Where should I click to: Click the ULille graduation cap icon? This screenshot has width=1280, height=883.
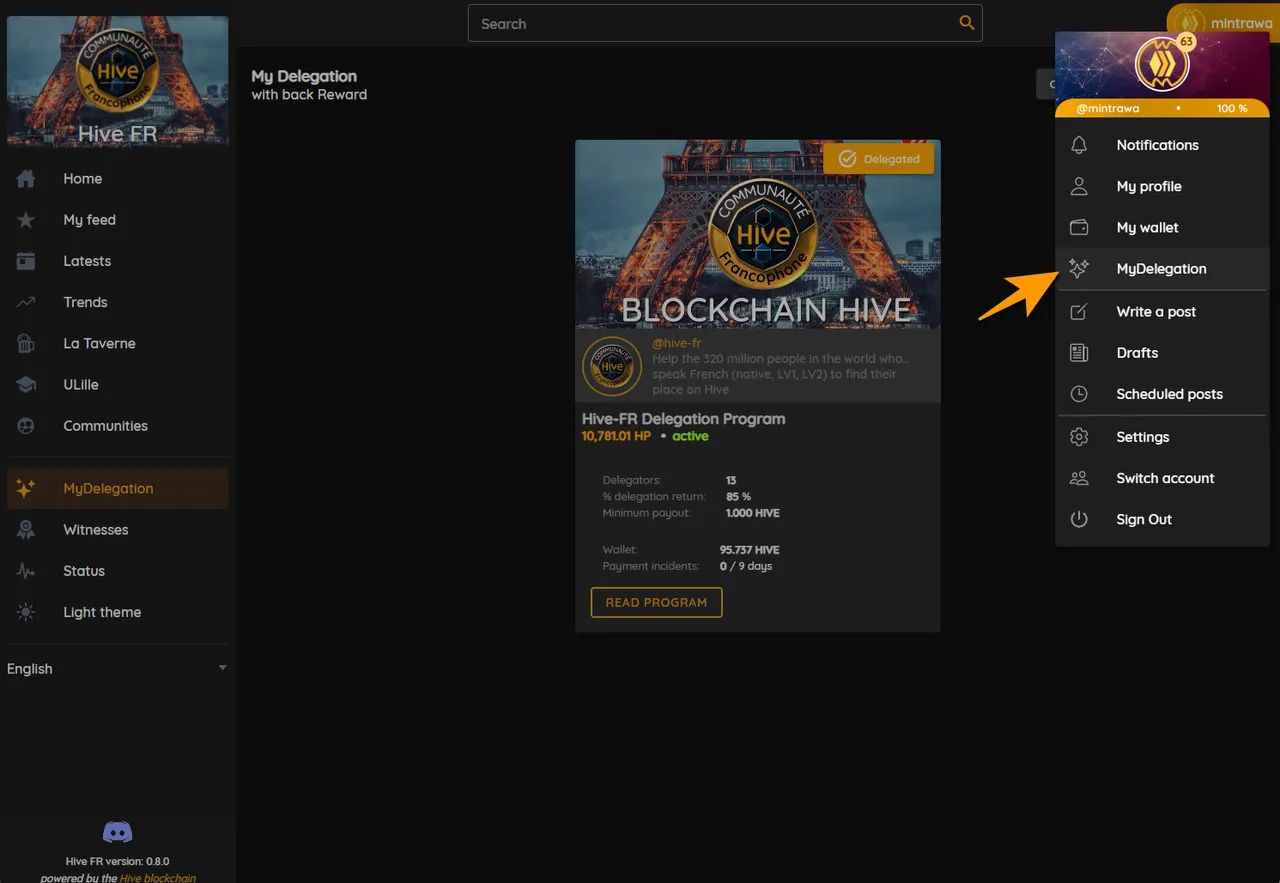[26, 385]
